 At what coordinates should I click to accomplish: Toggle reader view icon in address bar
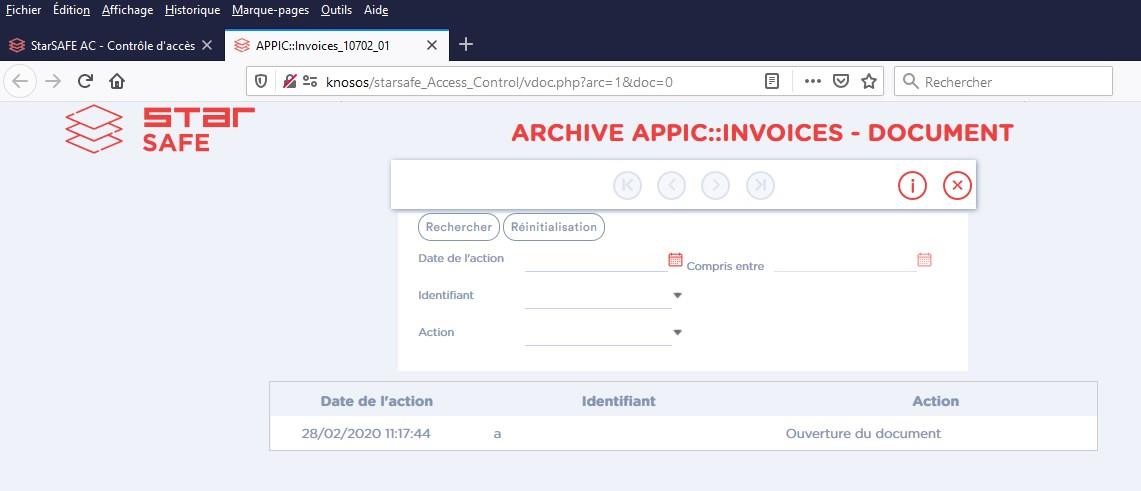772,82
